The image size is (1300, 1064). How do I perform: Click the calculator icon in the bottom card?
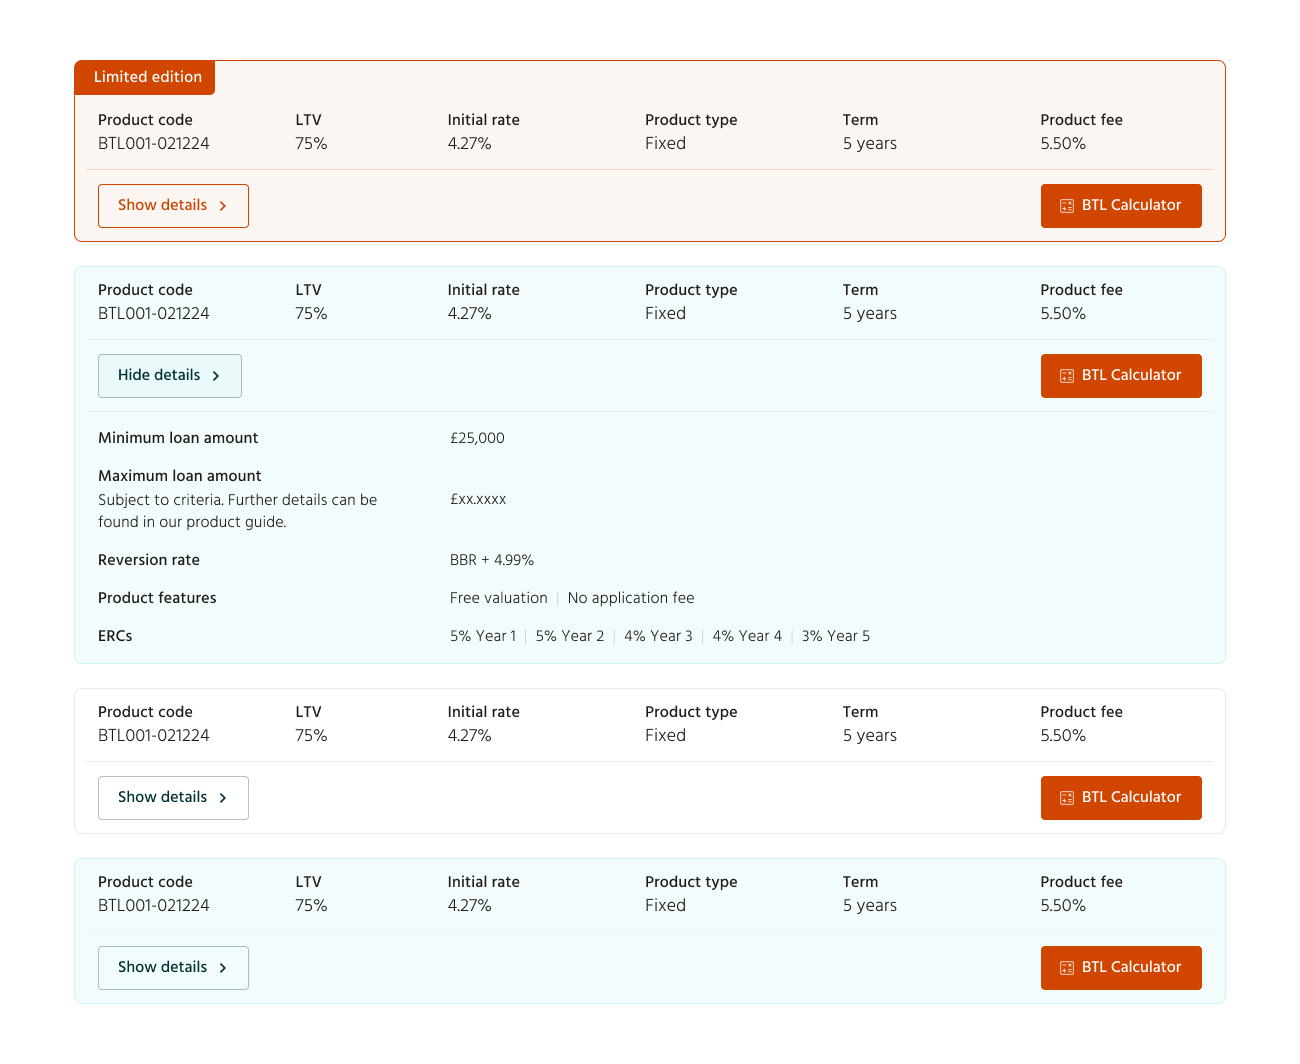(x=1067, y=968)
